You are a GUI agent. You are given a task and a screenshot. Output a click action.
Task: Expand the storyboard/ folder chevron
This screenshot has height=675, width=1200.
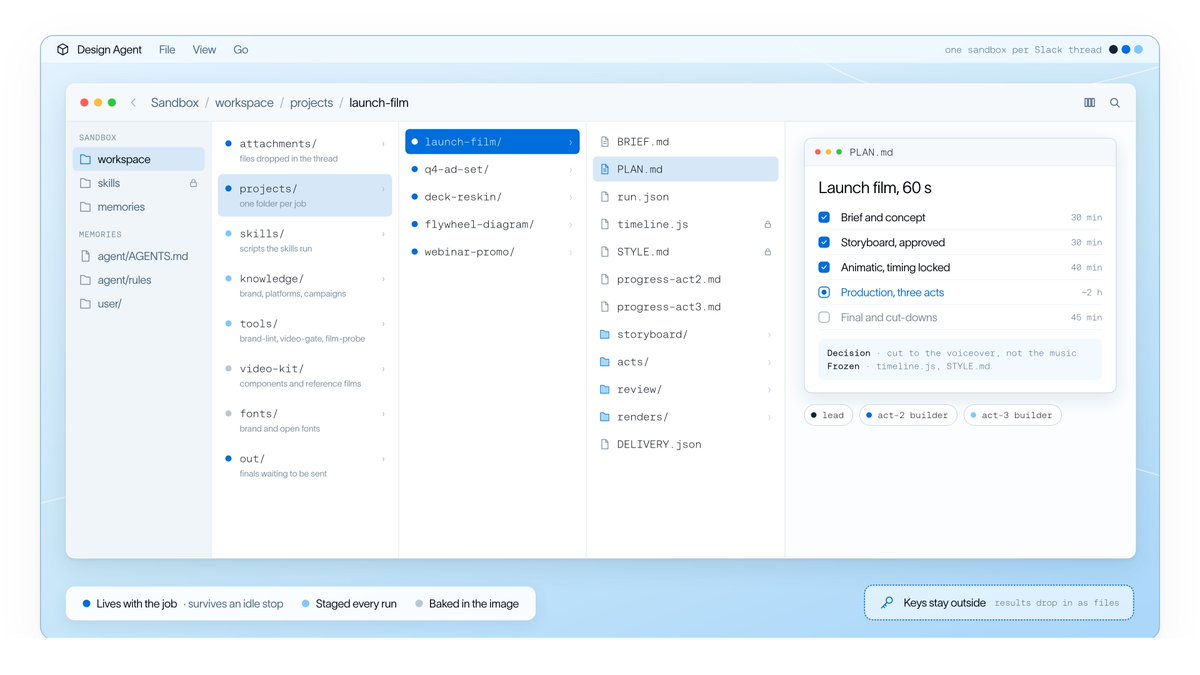click(x=769, y=335)
